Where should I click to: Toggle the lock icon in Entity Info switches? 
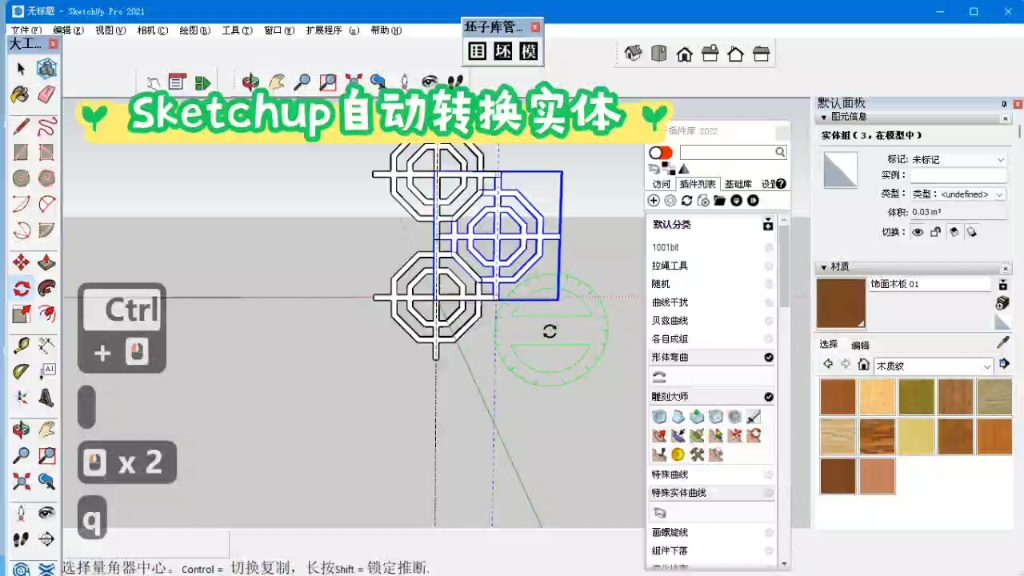(935, 231)
